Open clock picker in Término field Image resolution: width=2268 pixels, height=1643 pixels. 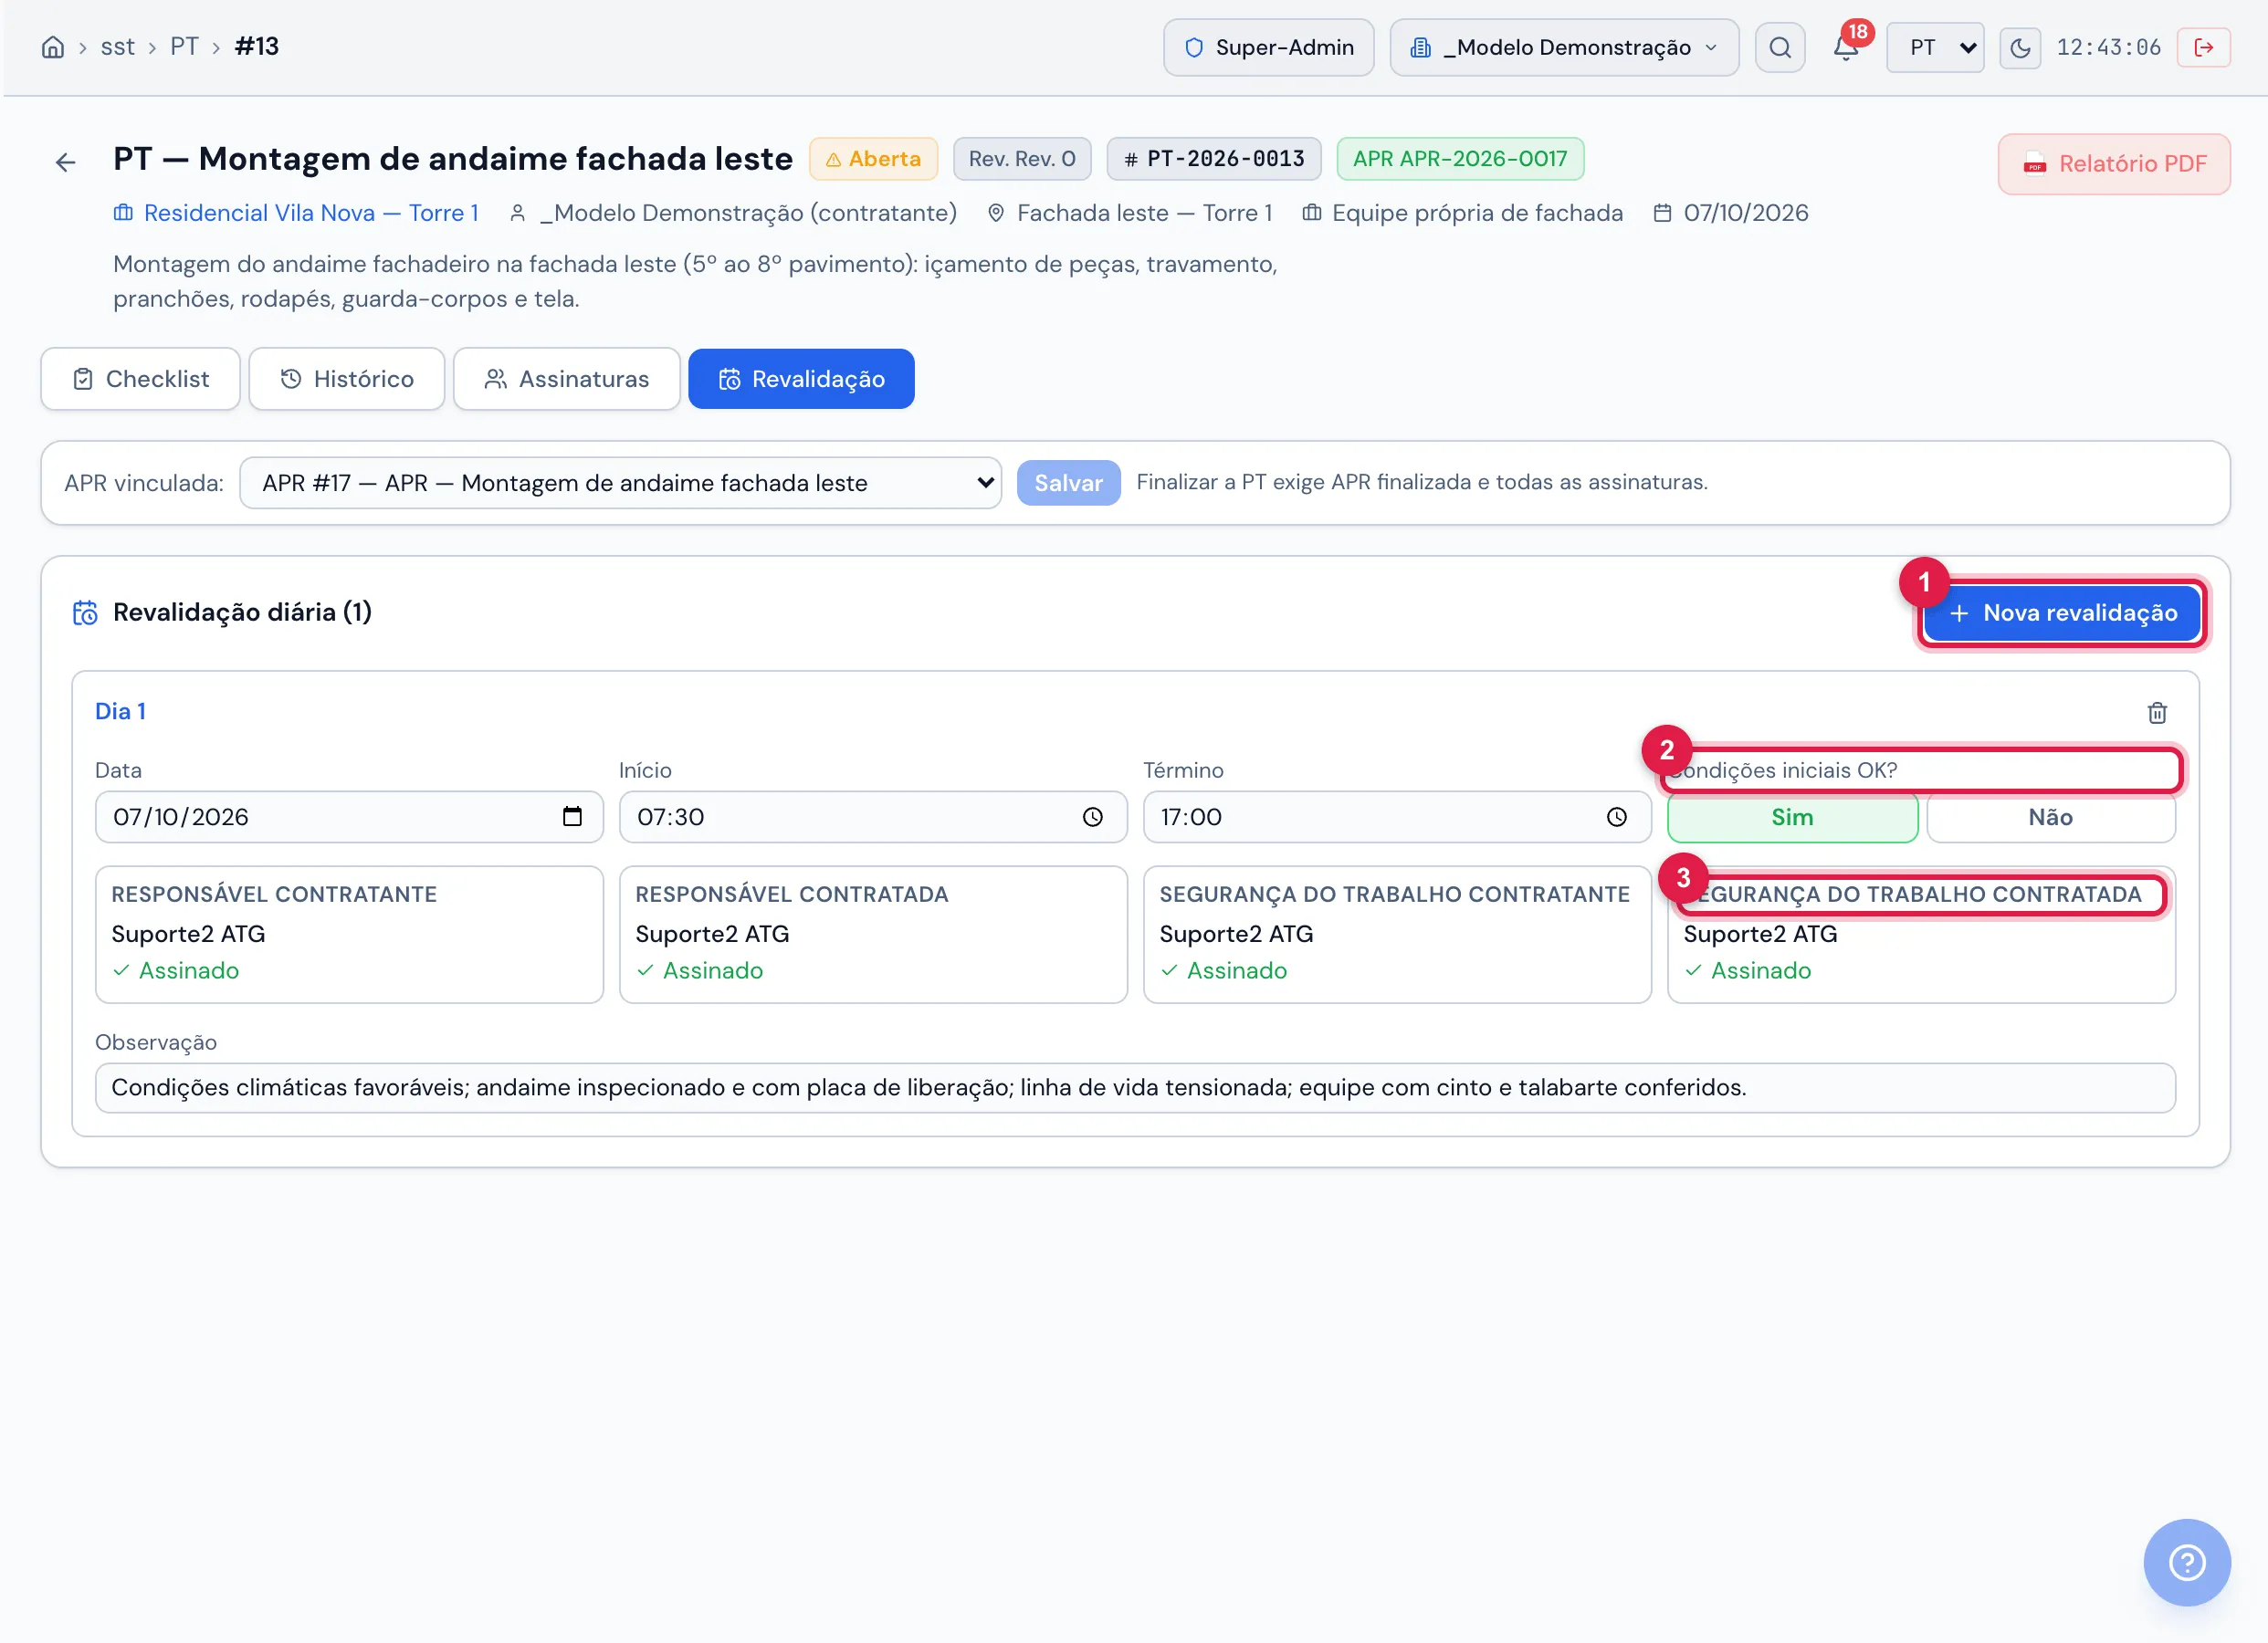tap(1617, 817)
